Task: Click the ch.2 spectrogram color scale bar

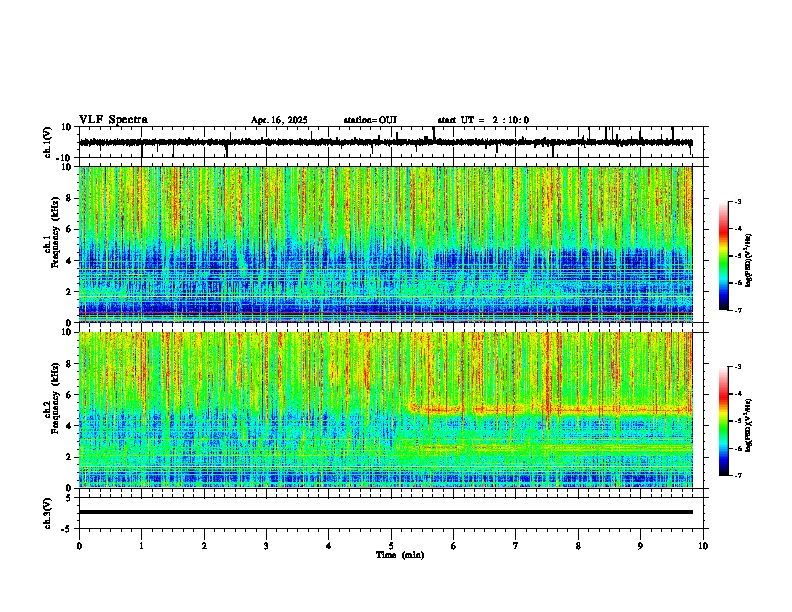Action: coord(724,421)
